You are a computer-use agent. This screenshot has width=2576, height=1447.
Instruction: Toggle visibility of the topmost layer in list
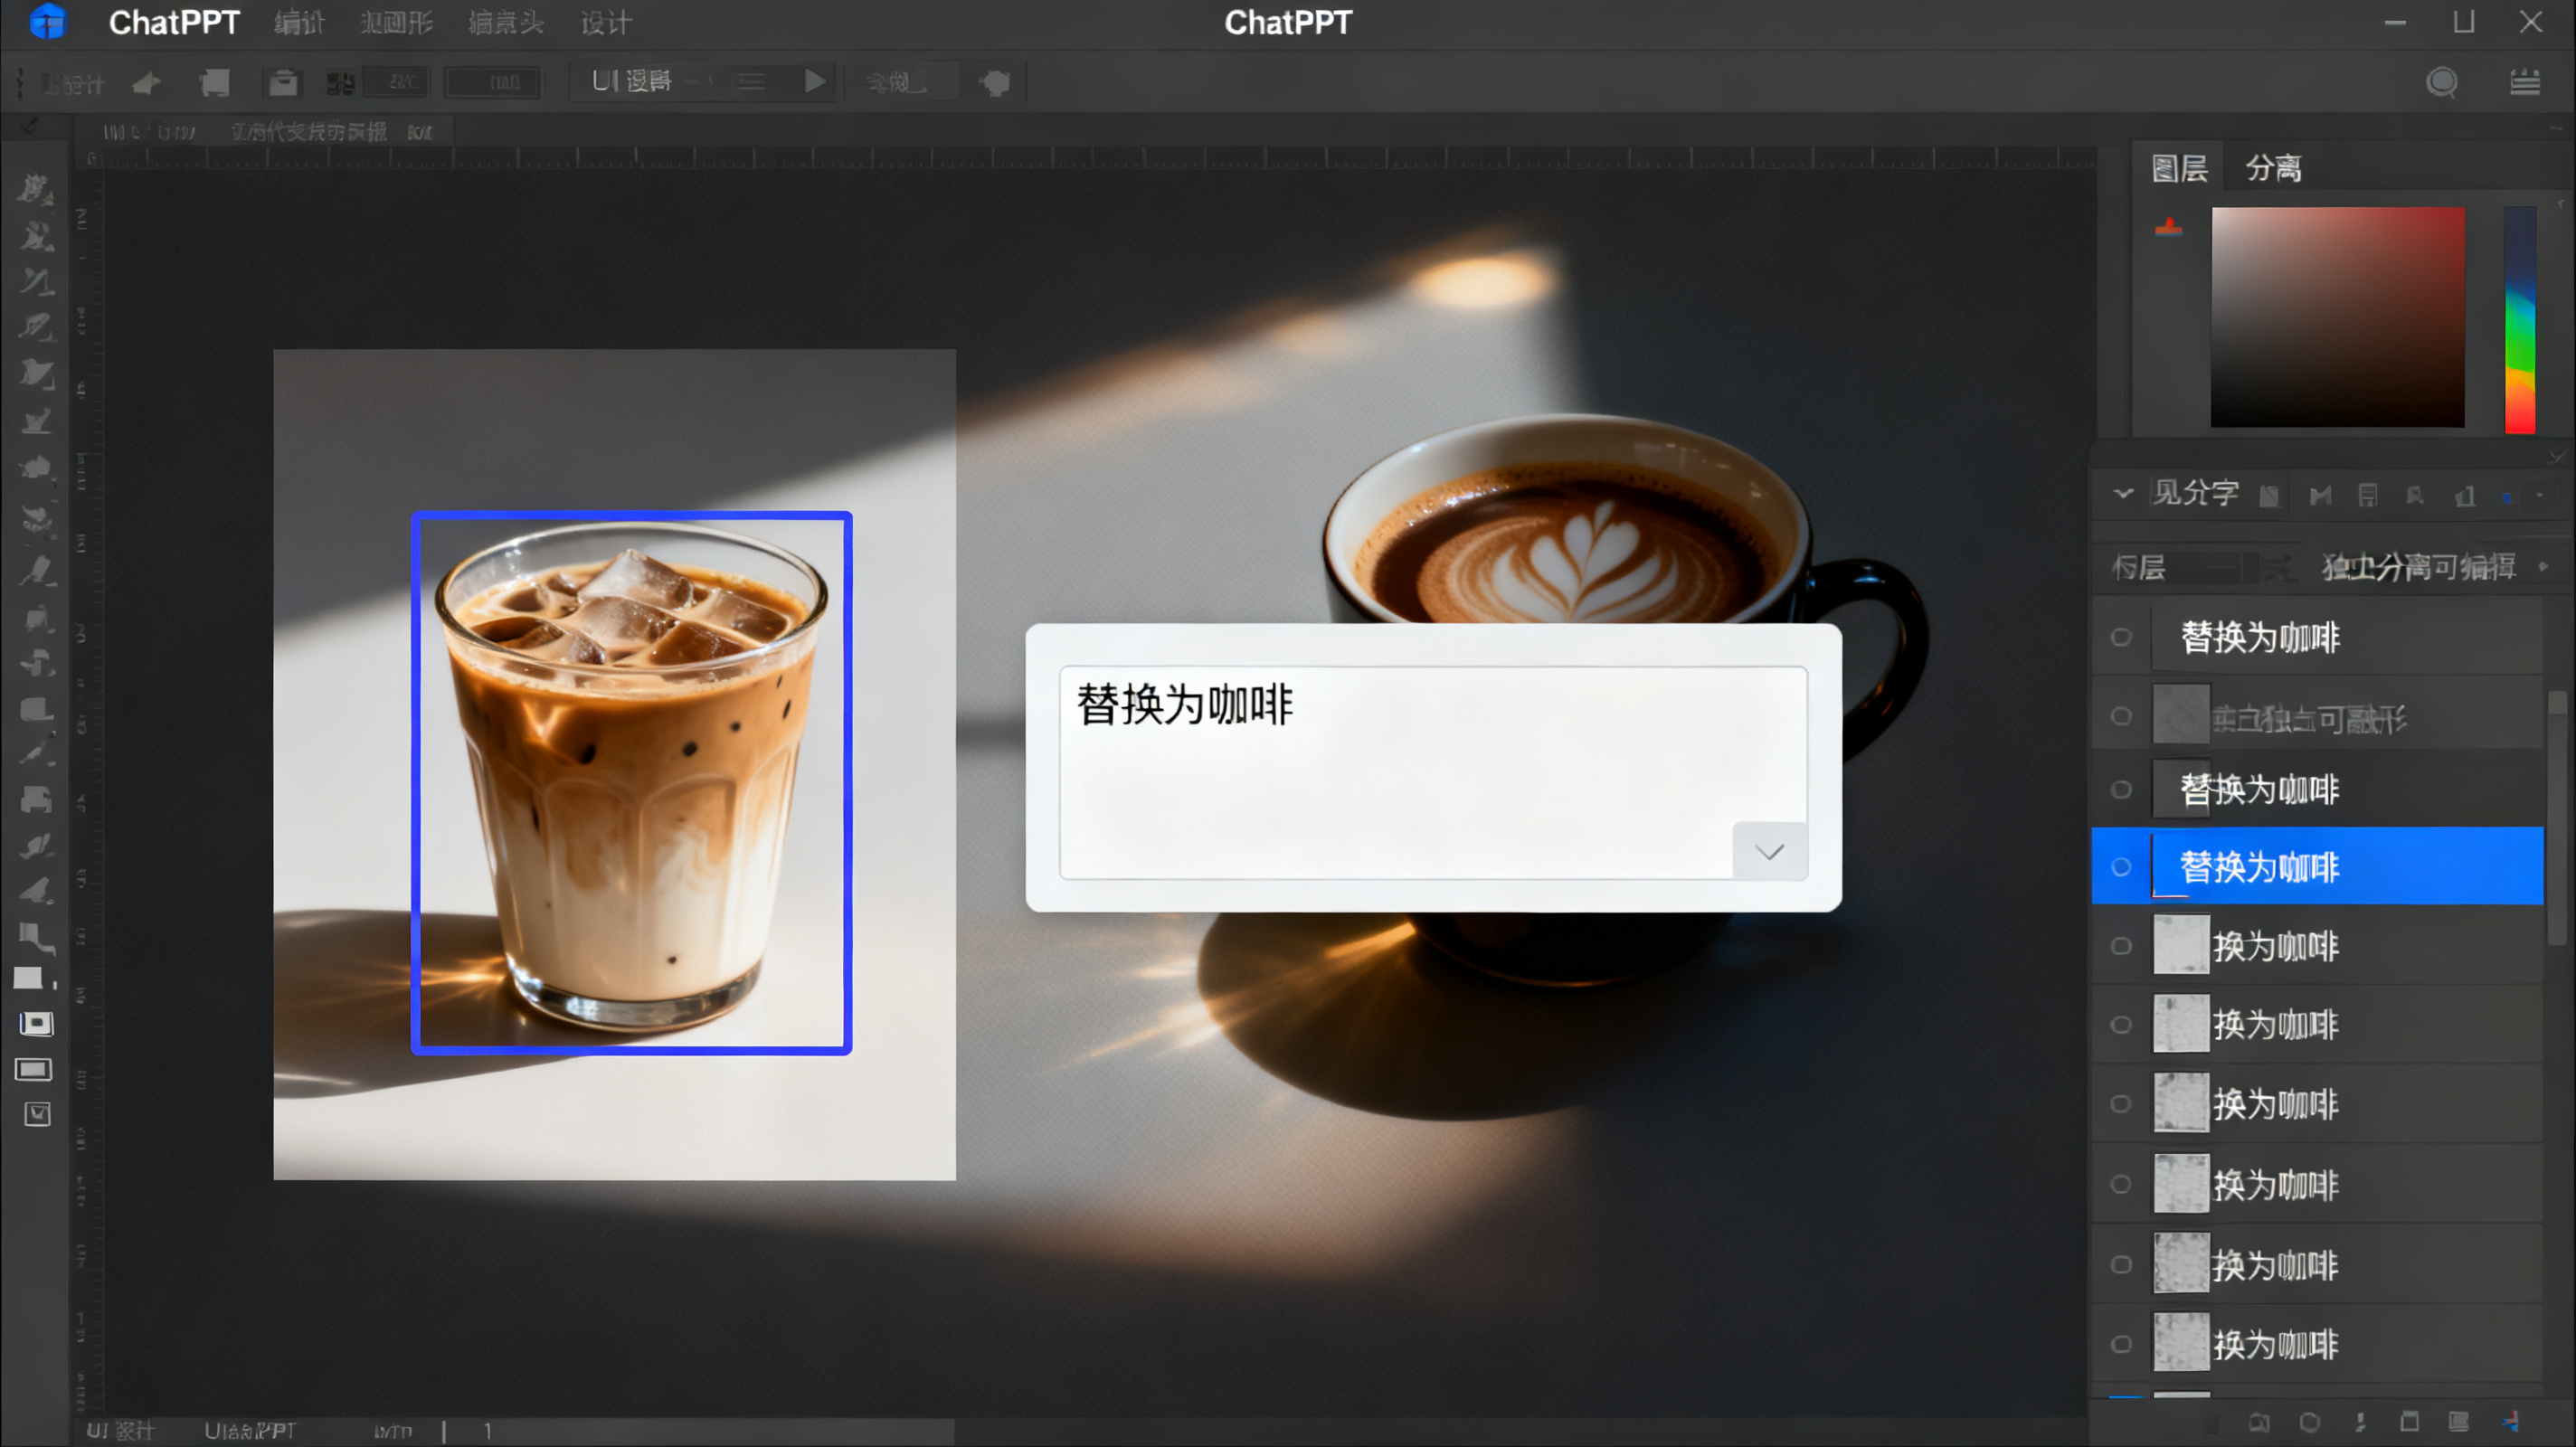(2121, 637)
